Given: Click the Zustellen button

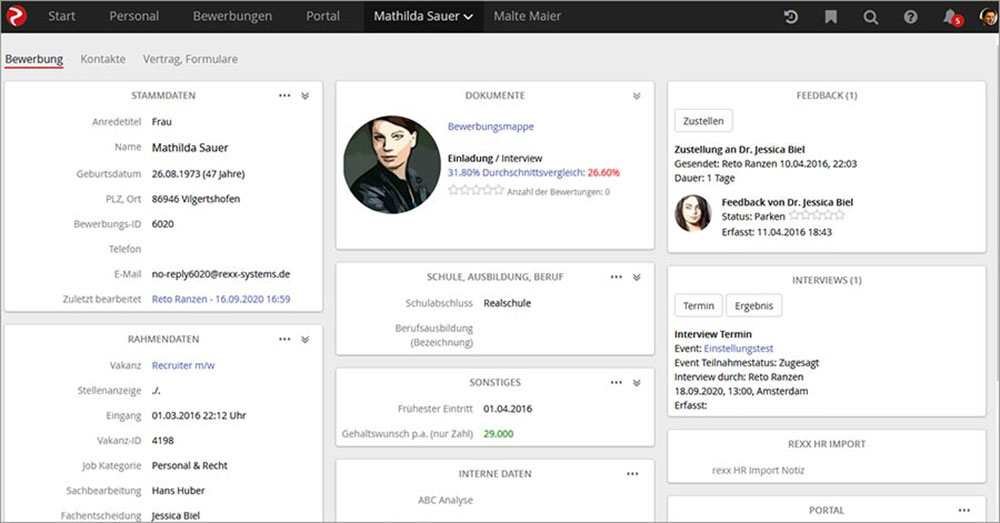Looking at the screenshot, I should 703,120.
